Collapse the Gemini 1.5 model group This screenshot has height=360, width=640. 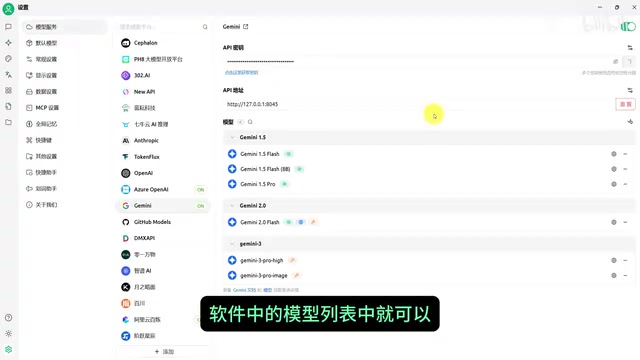232,138
